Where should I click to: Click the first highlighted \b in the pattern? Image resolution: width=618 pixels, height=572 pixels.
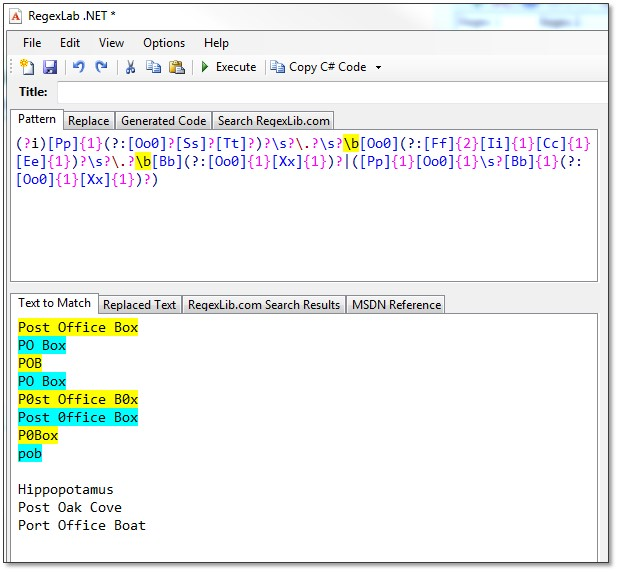[351, 143]
